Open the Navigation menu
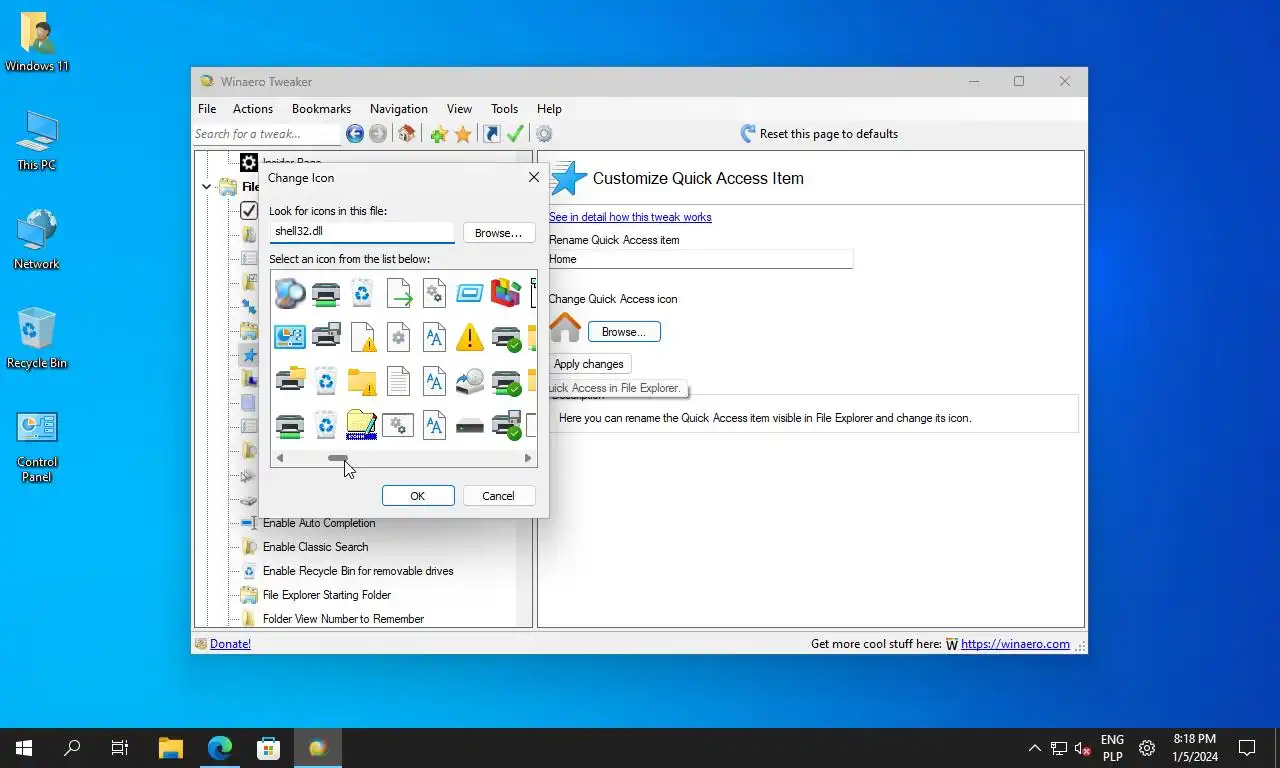Viewport: 1280px width, 768px height. pos(399,109)
